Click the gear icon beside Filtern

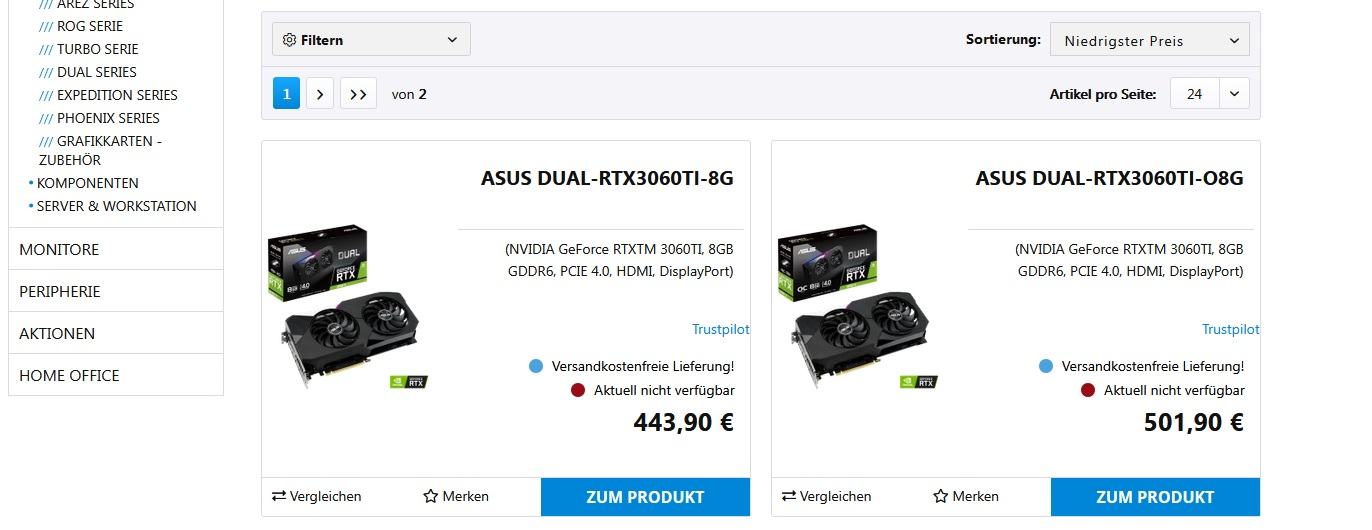[289, 40]
